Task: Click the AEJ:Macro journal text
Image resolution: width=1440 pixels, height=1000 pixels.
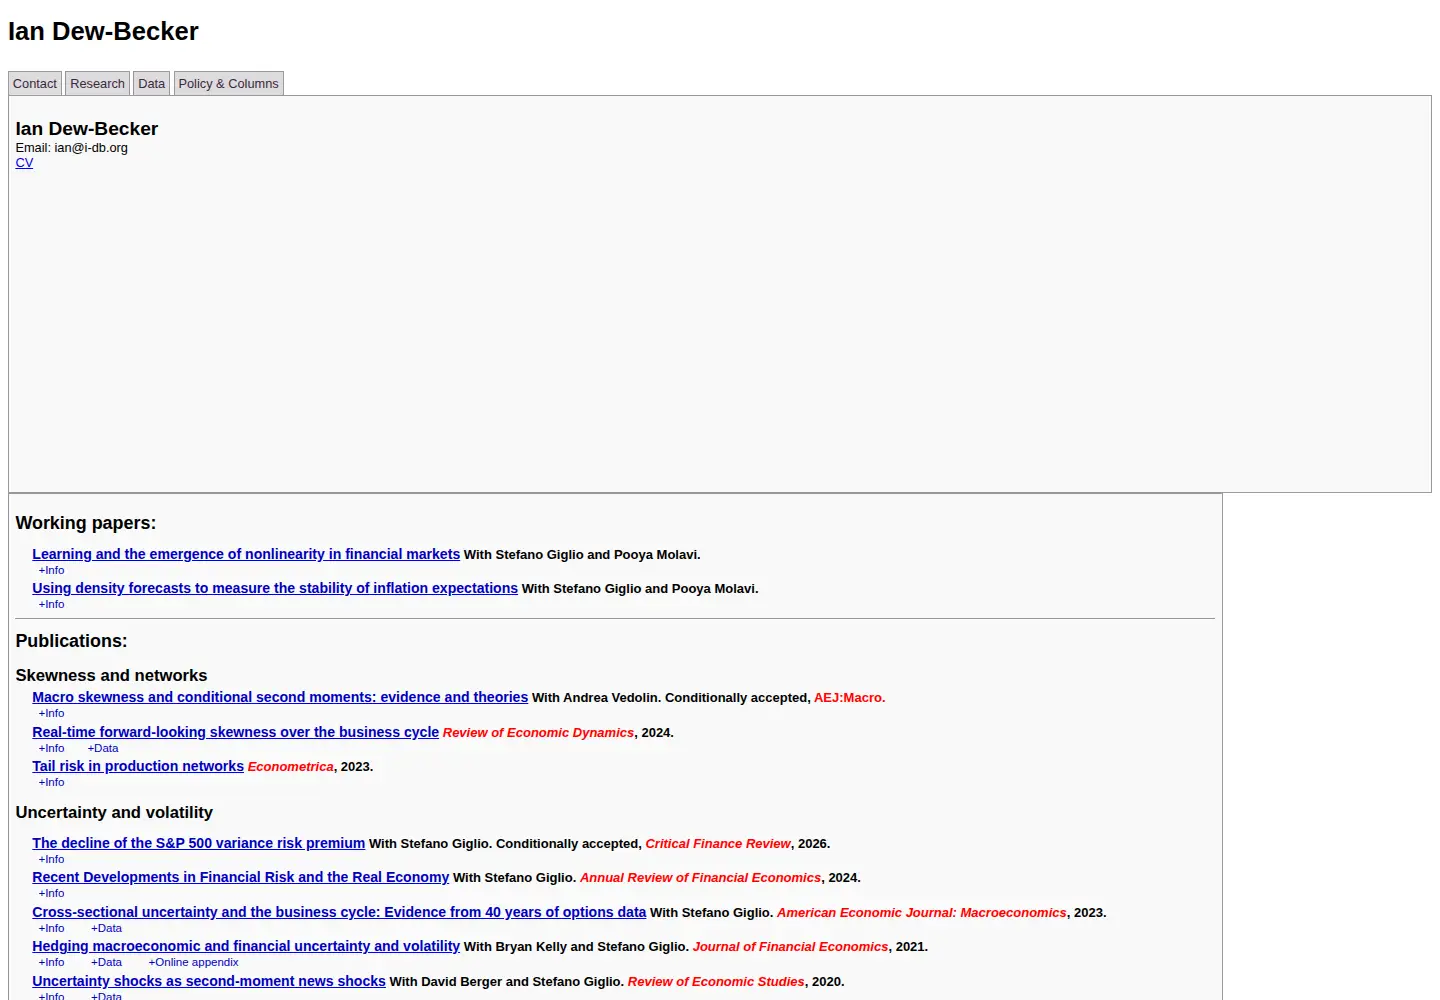Action: (849, 698)
